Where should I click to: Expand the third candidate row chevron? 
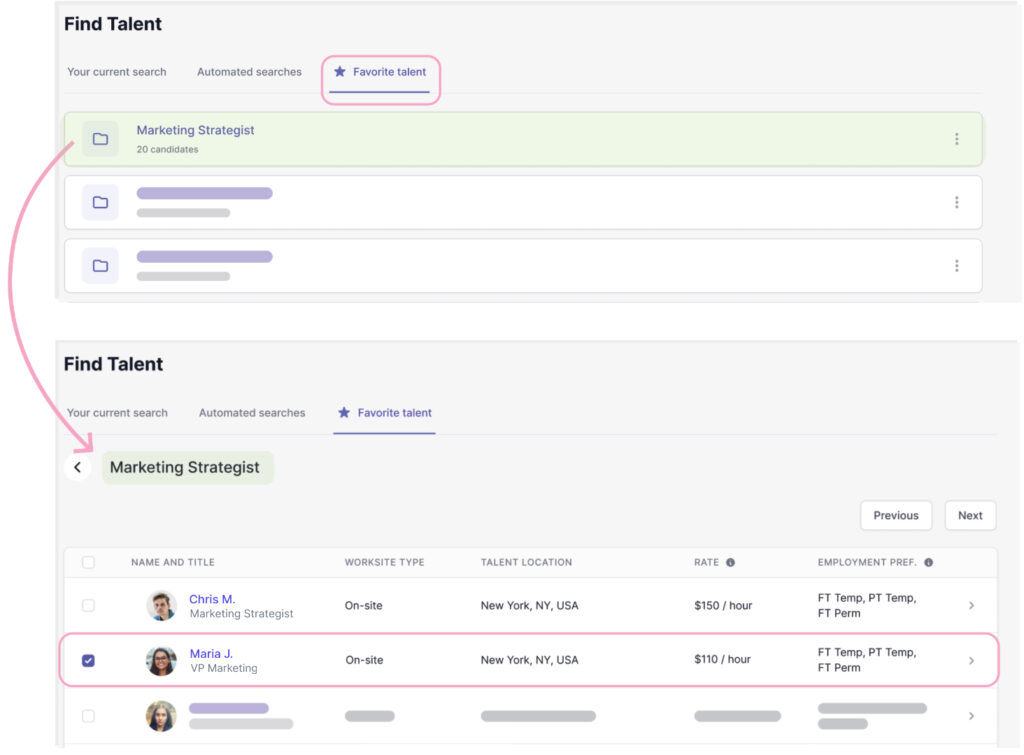971,716
